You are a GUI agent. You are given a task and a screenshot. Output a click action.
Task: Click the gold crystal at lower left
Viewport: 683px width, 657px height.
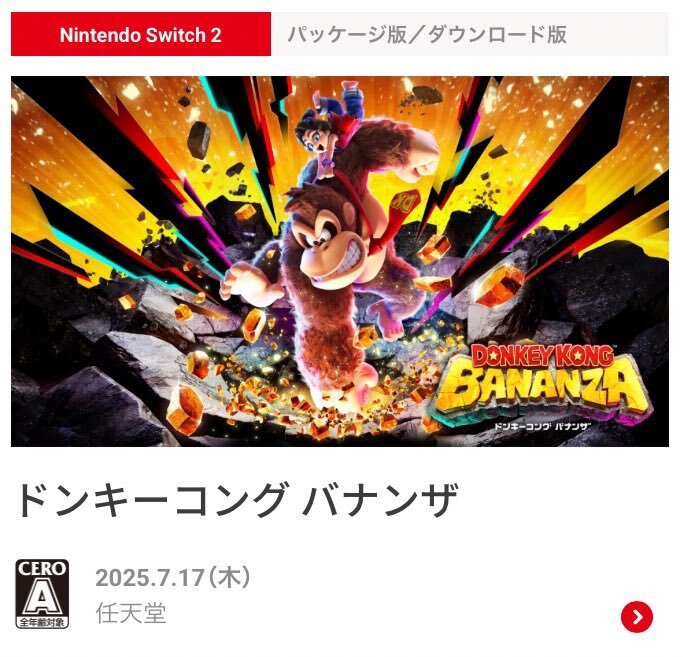point(188,410)
